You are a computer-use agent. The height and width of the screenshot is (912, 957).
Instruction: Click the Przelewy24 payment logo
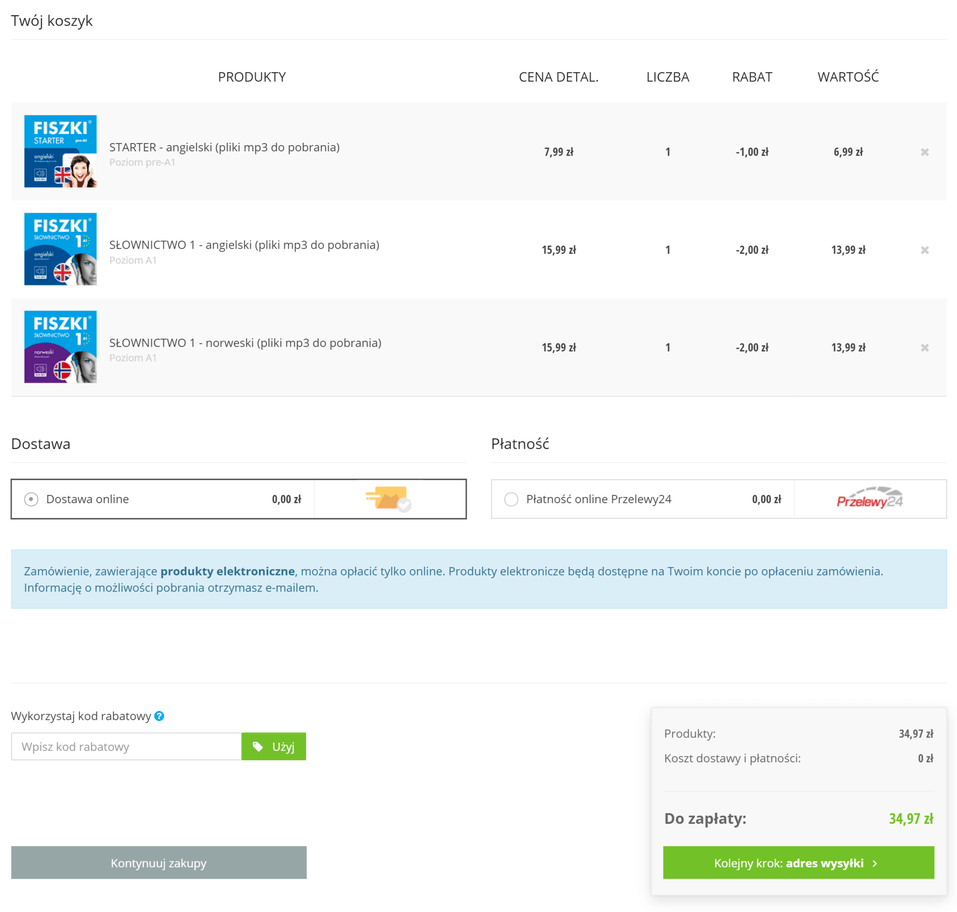[869, 499]
